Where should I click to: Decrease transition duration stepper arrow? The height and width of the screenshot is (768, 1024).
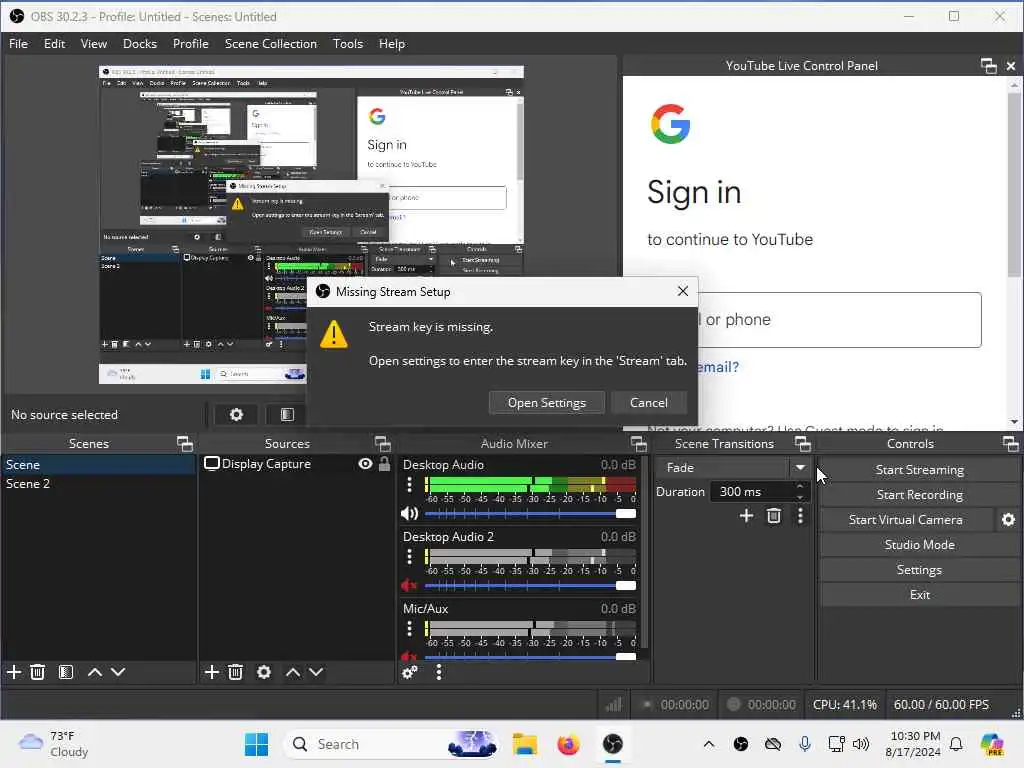click(800, 497)
